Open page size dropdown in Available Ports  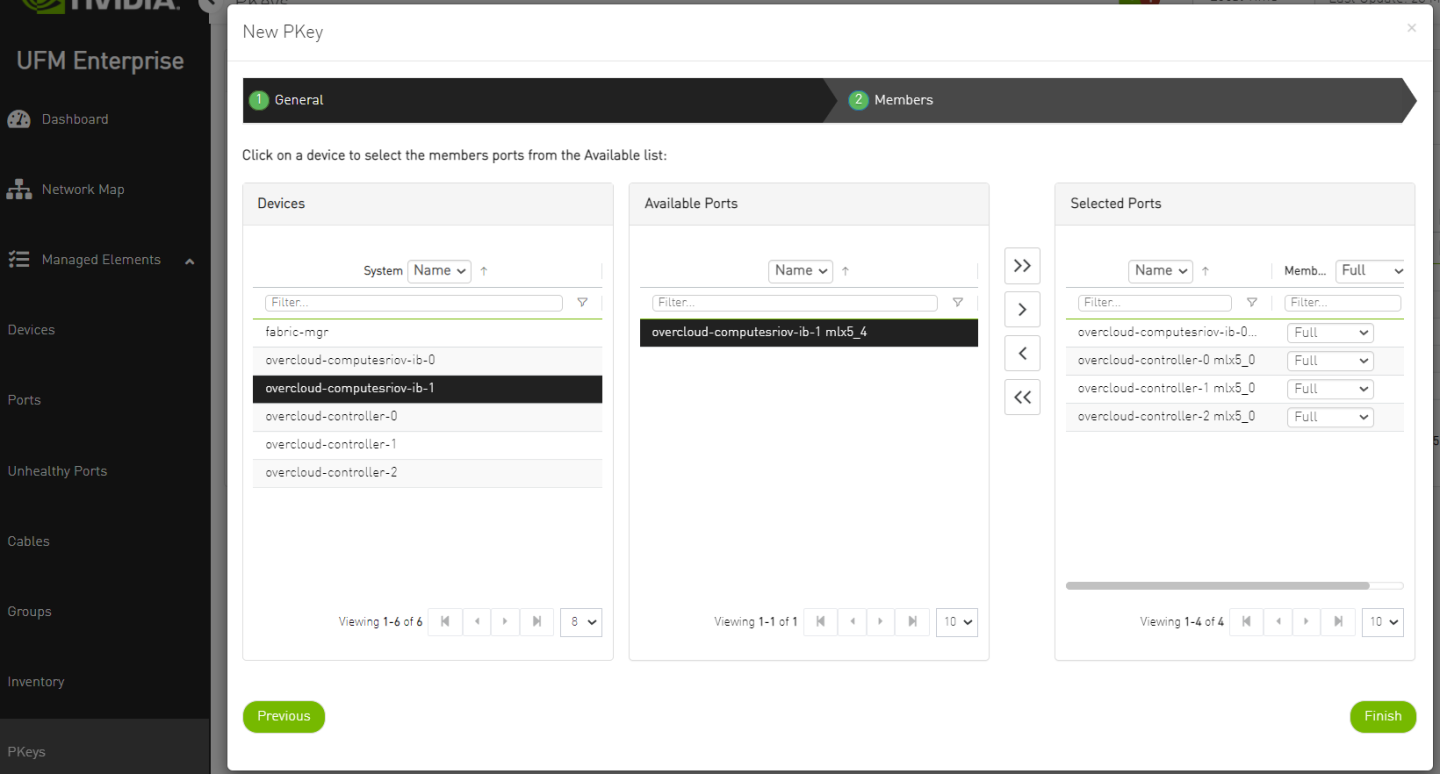(956, 622)
